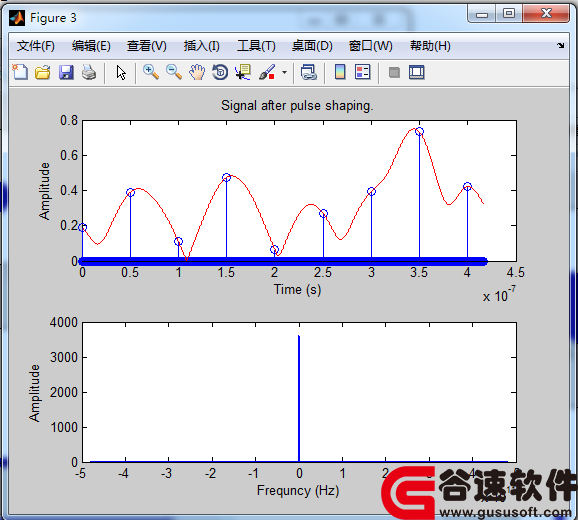This screenshot has width=578, height=520.
Task: Toggle the Insert Legend icon
Action: [363, 72]
